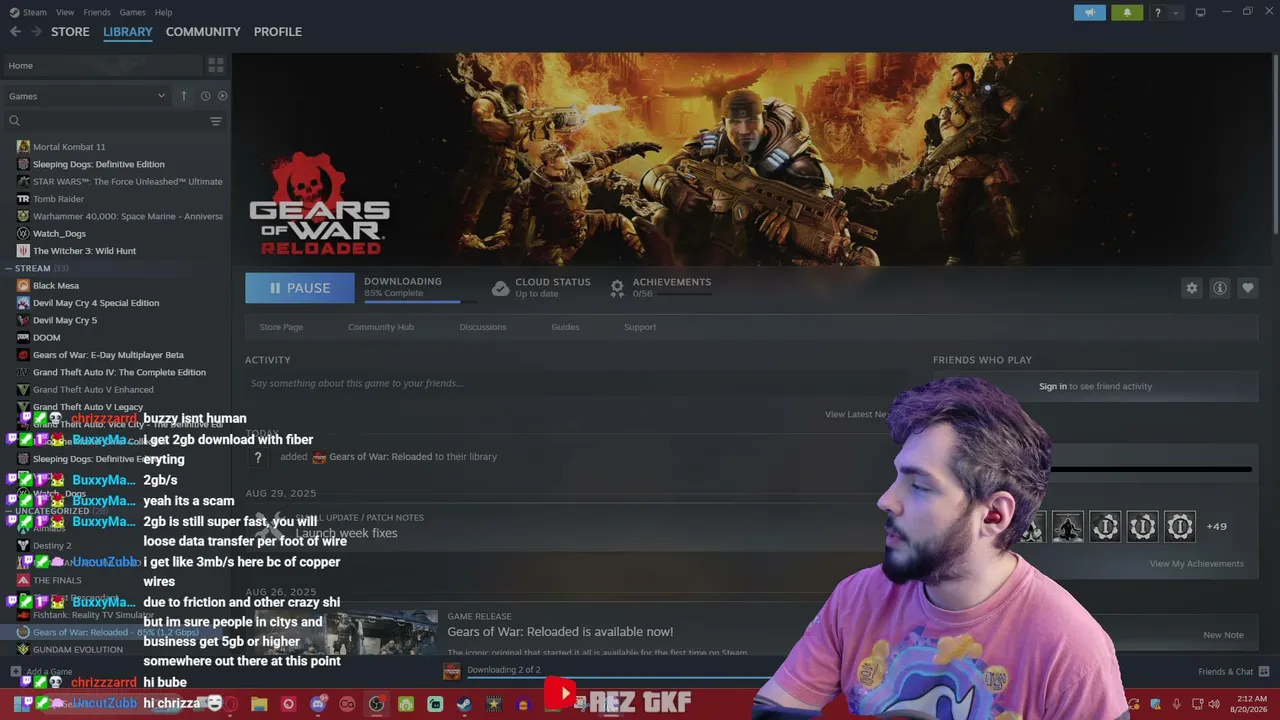
Task: Open Downloading 2 of 2 downloads manager
Action: 504,670
